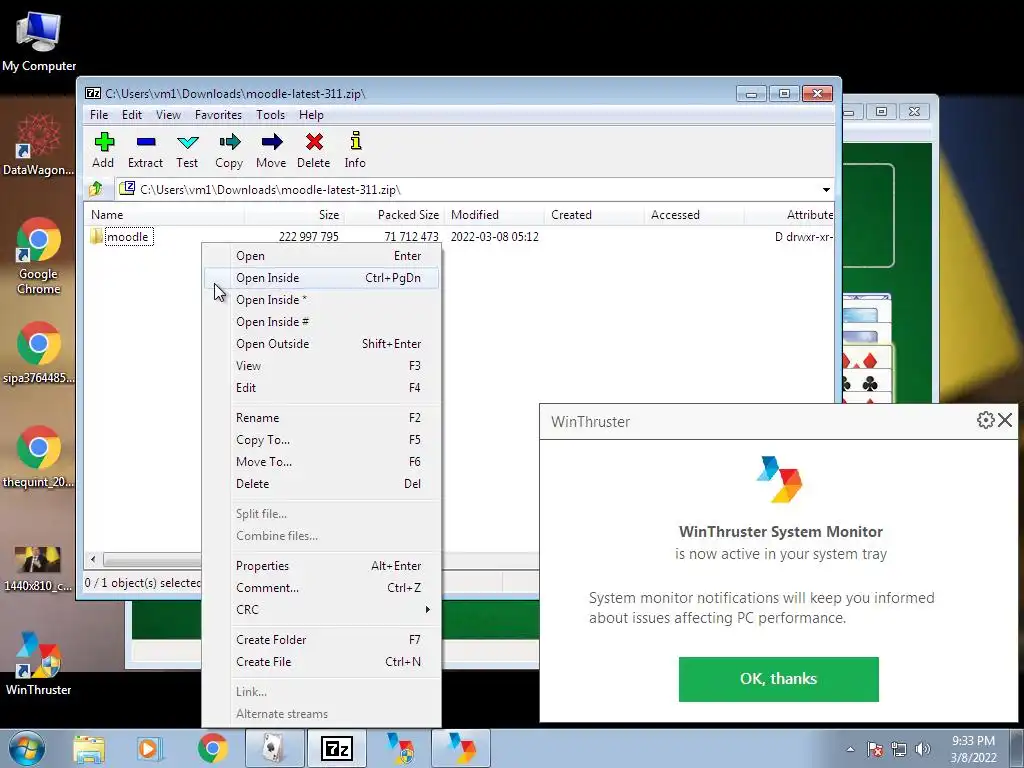
Task: Open the Favorites menu
Action: (x=218, y=115)
